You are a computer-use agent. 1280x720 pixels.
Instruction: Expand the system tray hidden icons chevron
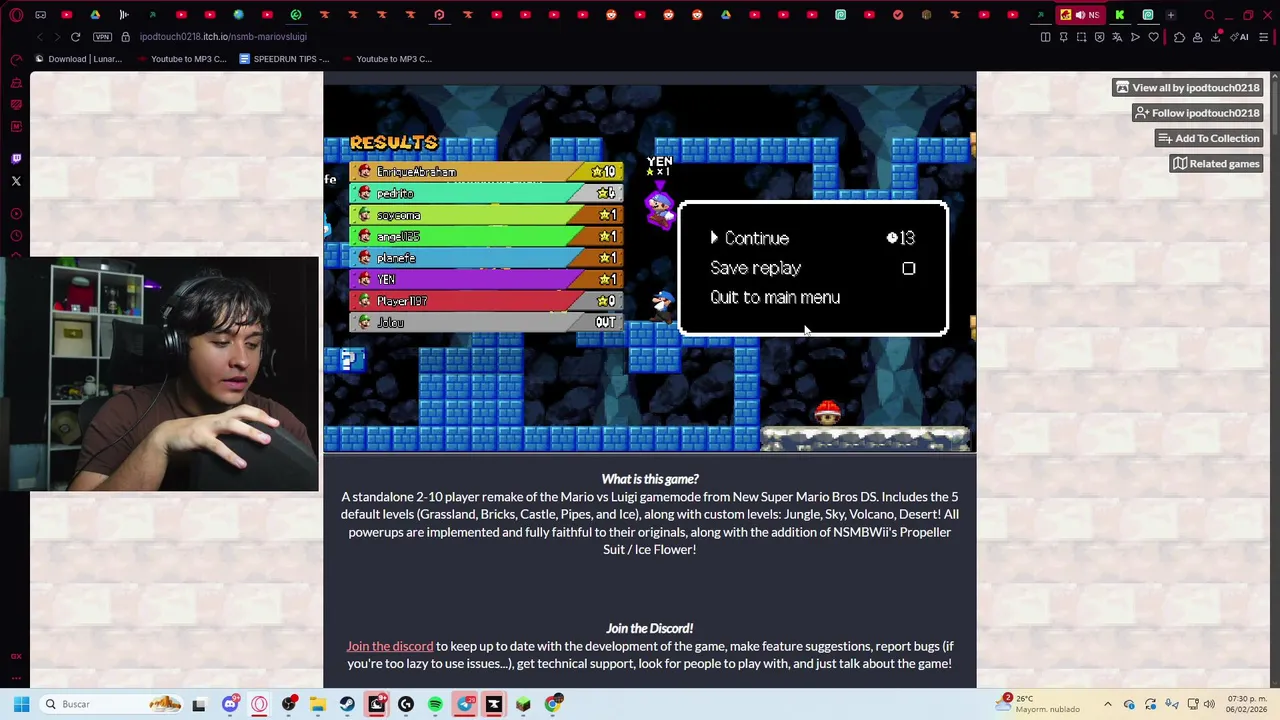1108,704
